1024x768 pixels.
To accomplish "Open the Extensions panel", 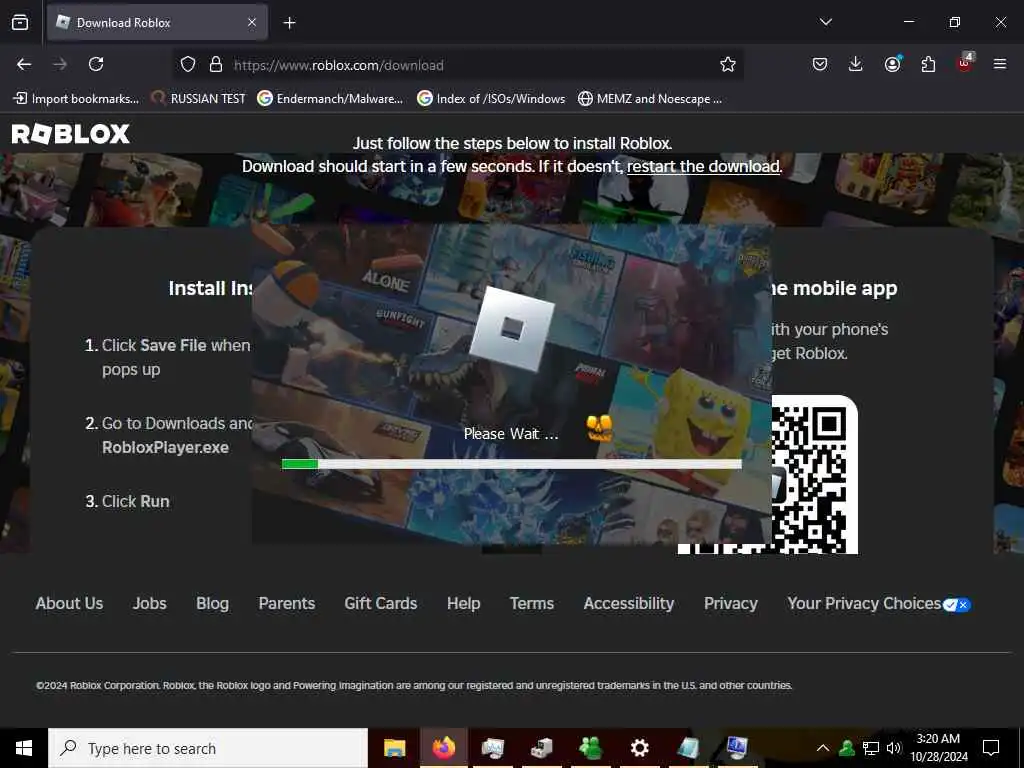I will (928, 64).
